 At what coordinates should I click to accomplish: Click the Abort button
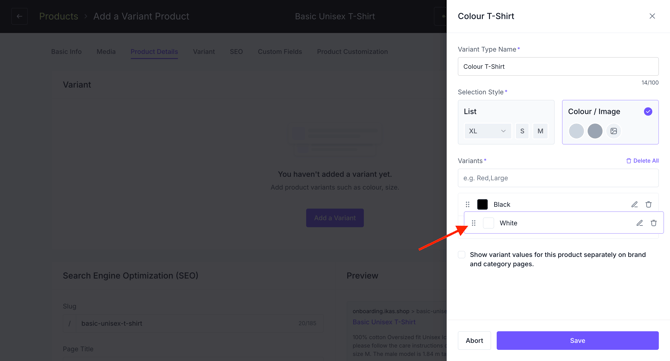click(x=474, y=340)
